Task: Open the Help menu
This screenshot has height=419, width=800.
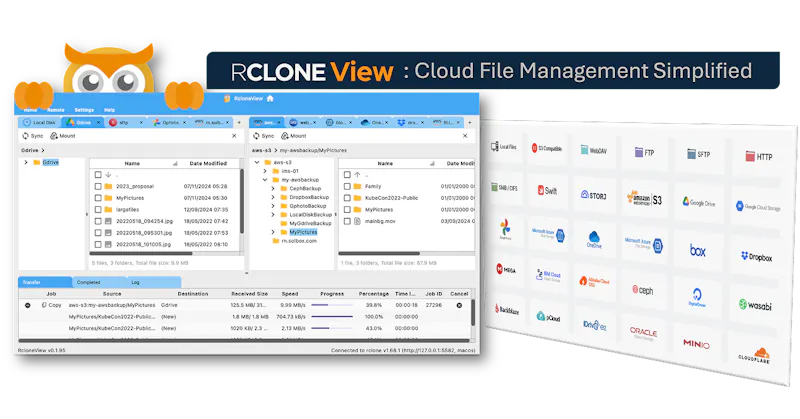Action: point(110,110)
